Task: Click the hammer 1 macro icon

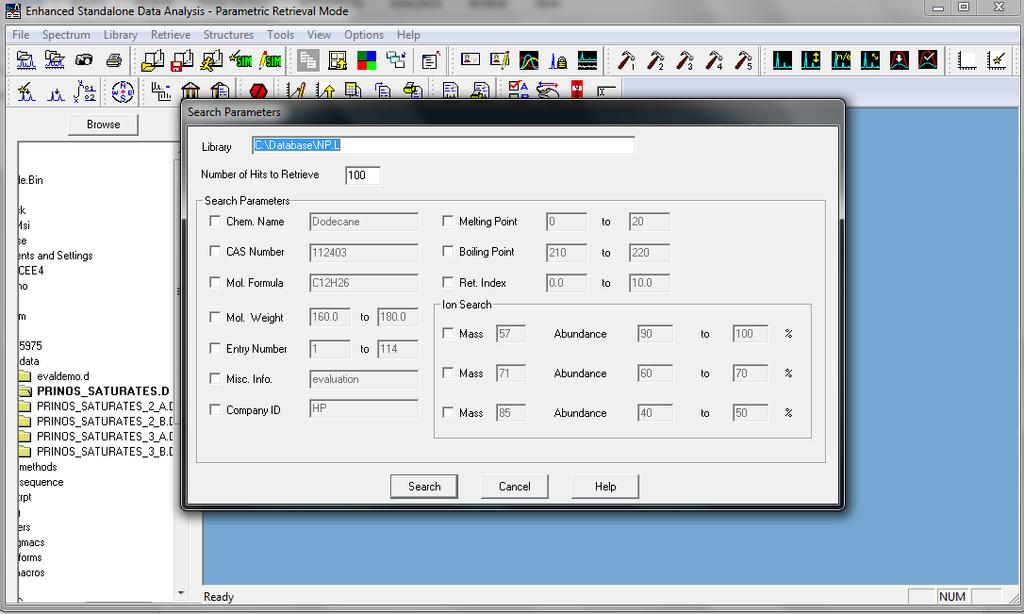Action: 626,61
